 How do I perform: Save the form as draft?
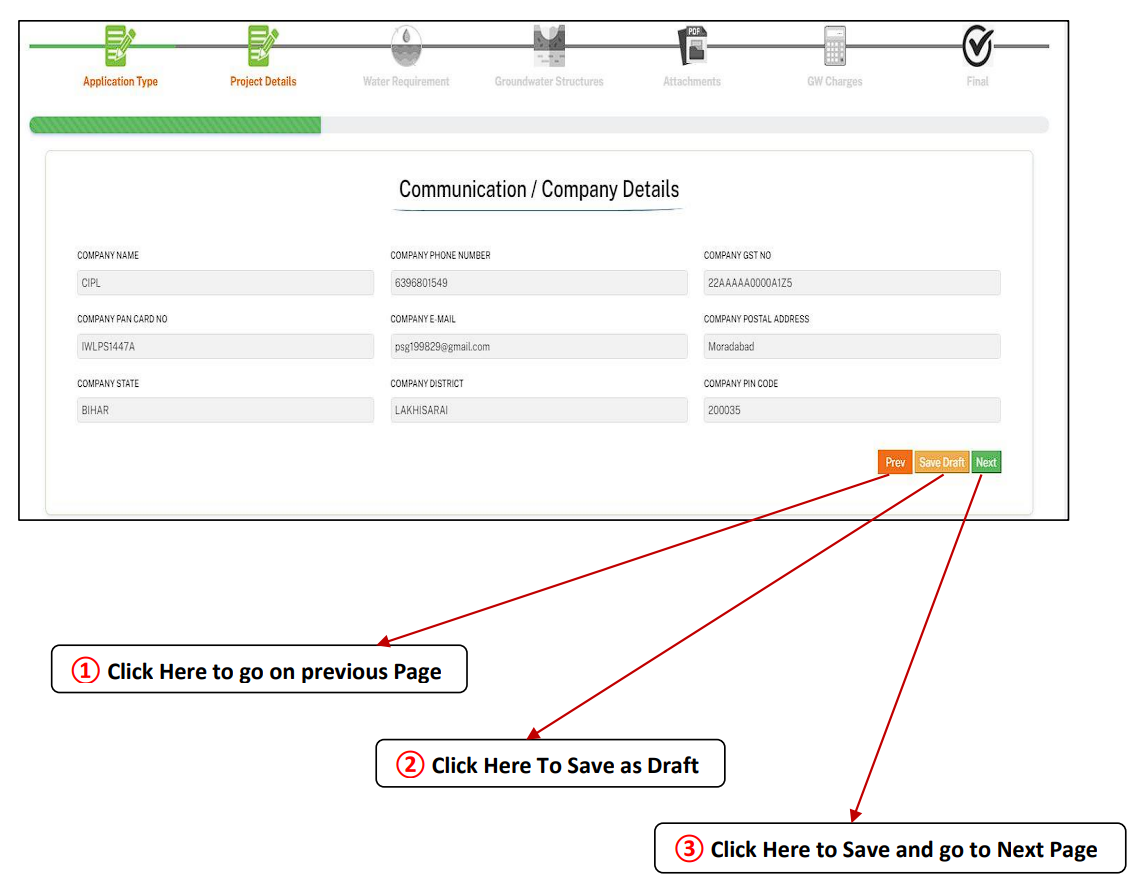click(941, 462)
